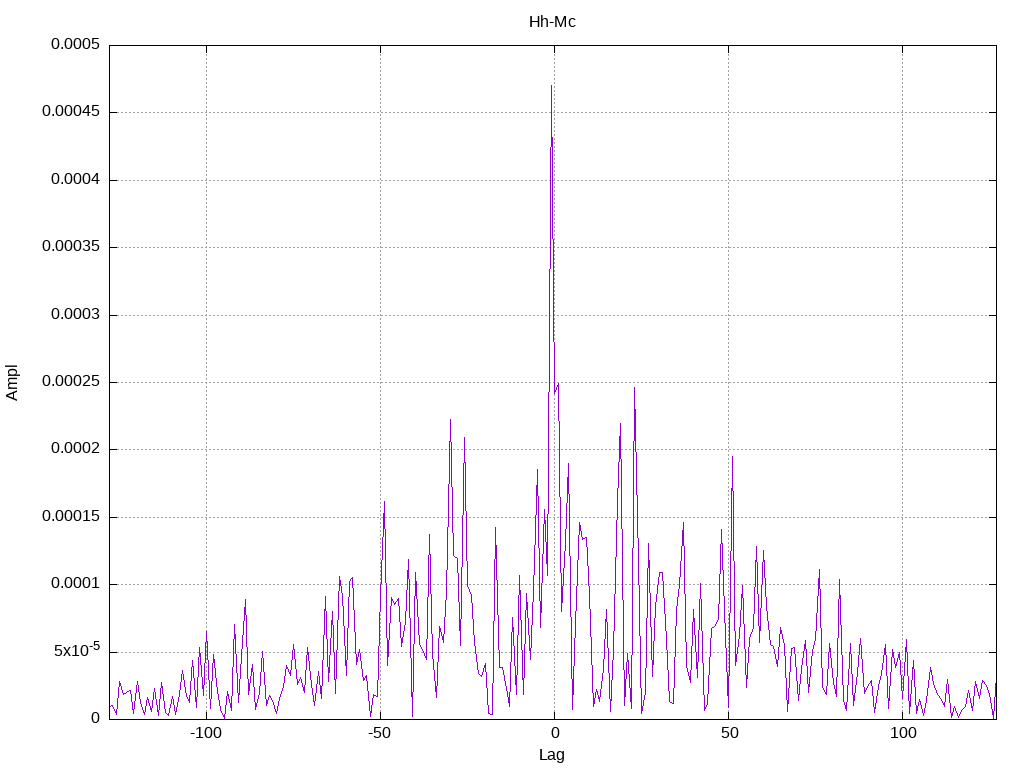This screenshot has width=1024, height=768.
Task: Click the Hh-Mc plot title
Action: [552, 22]
